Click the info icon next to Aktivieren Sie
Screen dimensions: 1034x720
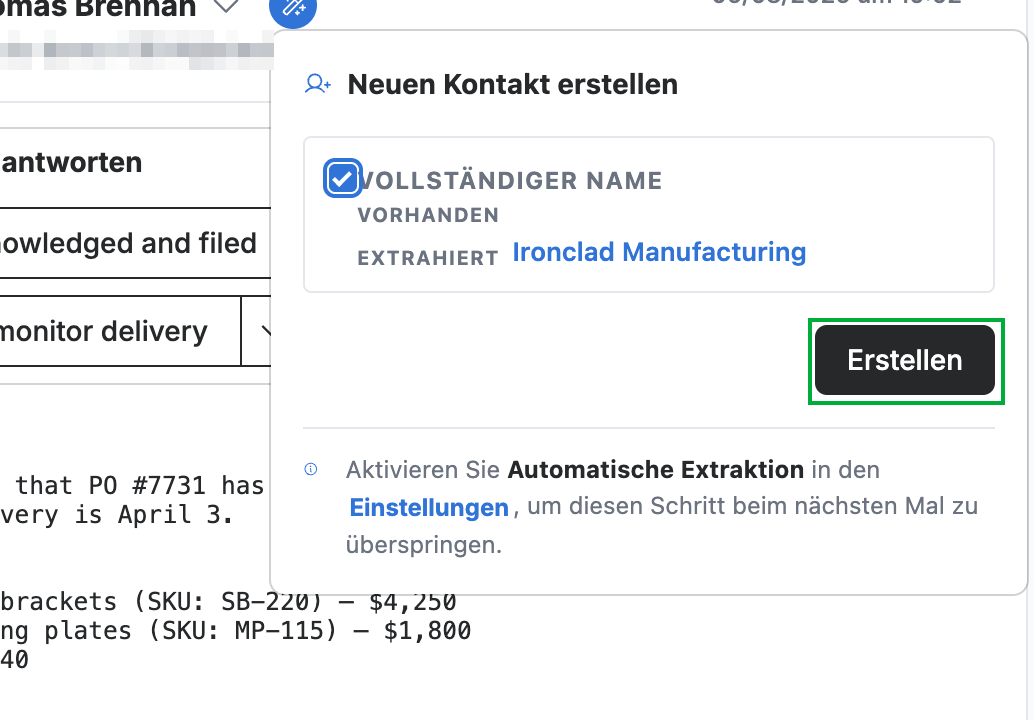pyautogui.click(x=311, y=469)
